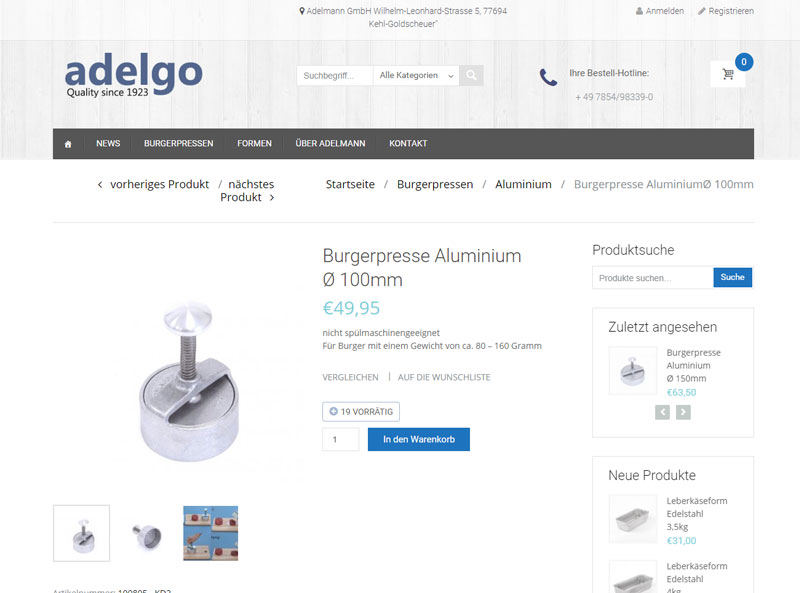Click the quantity input field
800x593 pixels.
pos(340,439)
